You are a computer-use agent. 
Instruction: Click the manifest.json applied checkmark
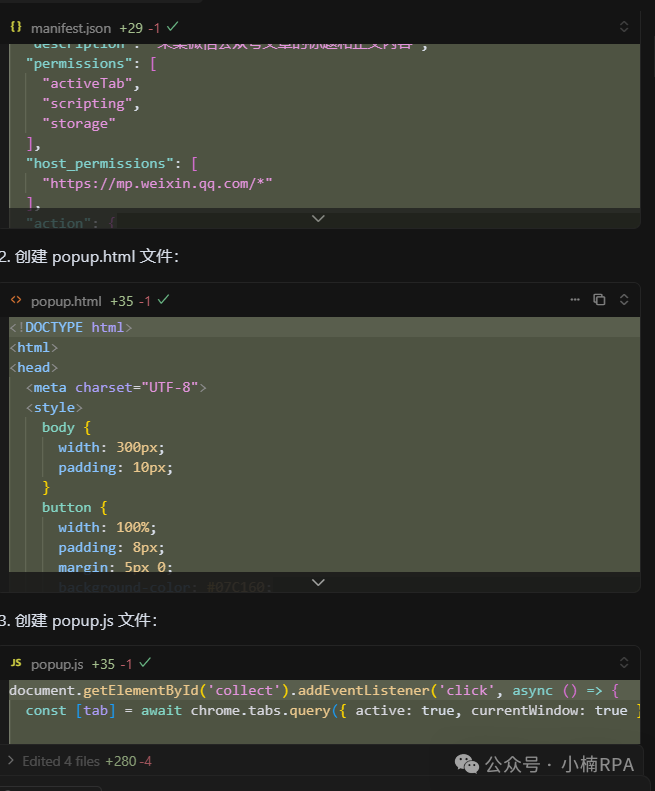click(173, 26)
